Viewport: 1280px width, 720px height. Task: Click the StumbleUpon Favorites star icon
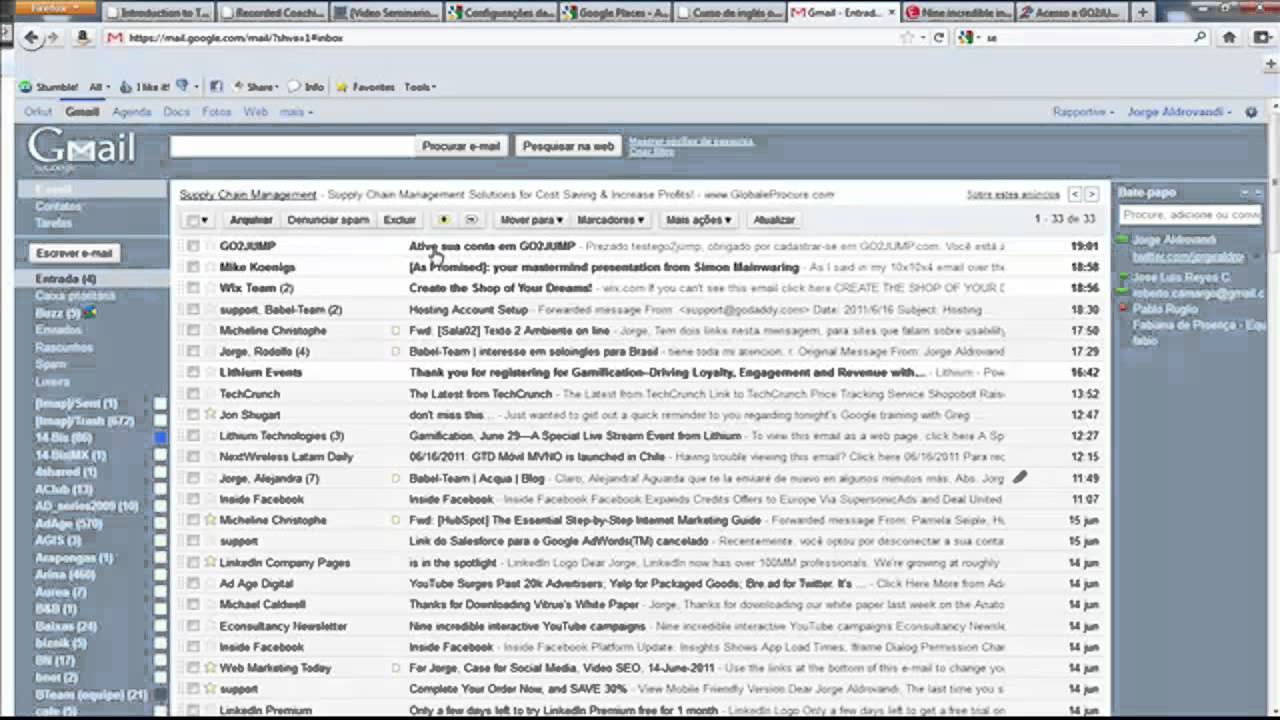(x=342, y=87)
